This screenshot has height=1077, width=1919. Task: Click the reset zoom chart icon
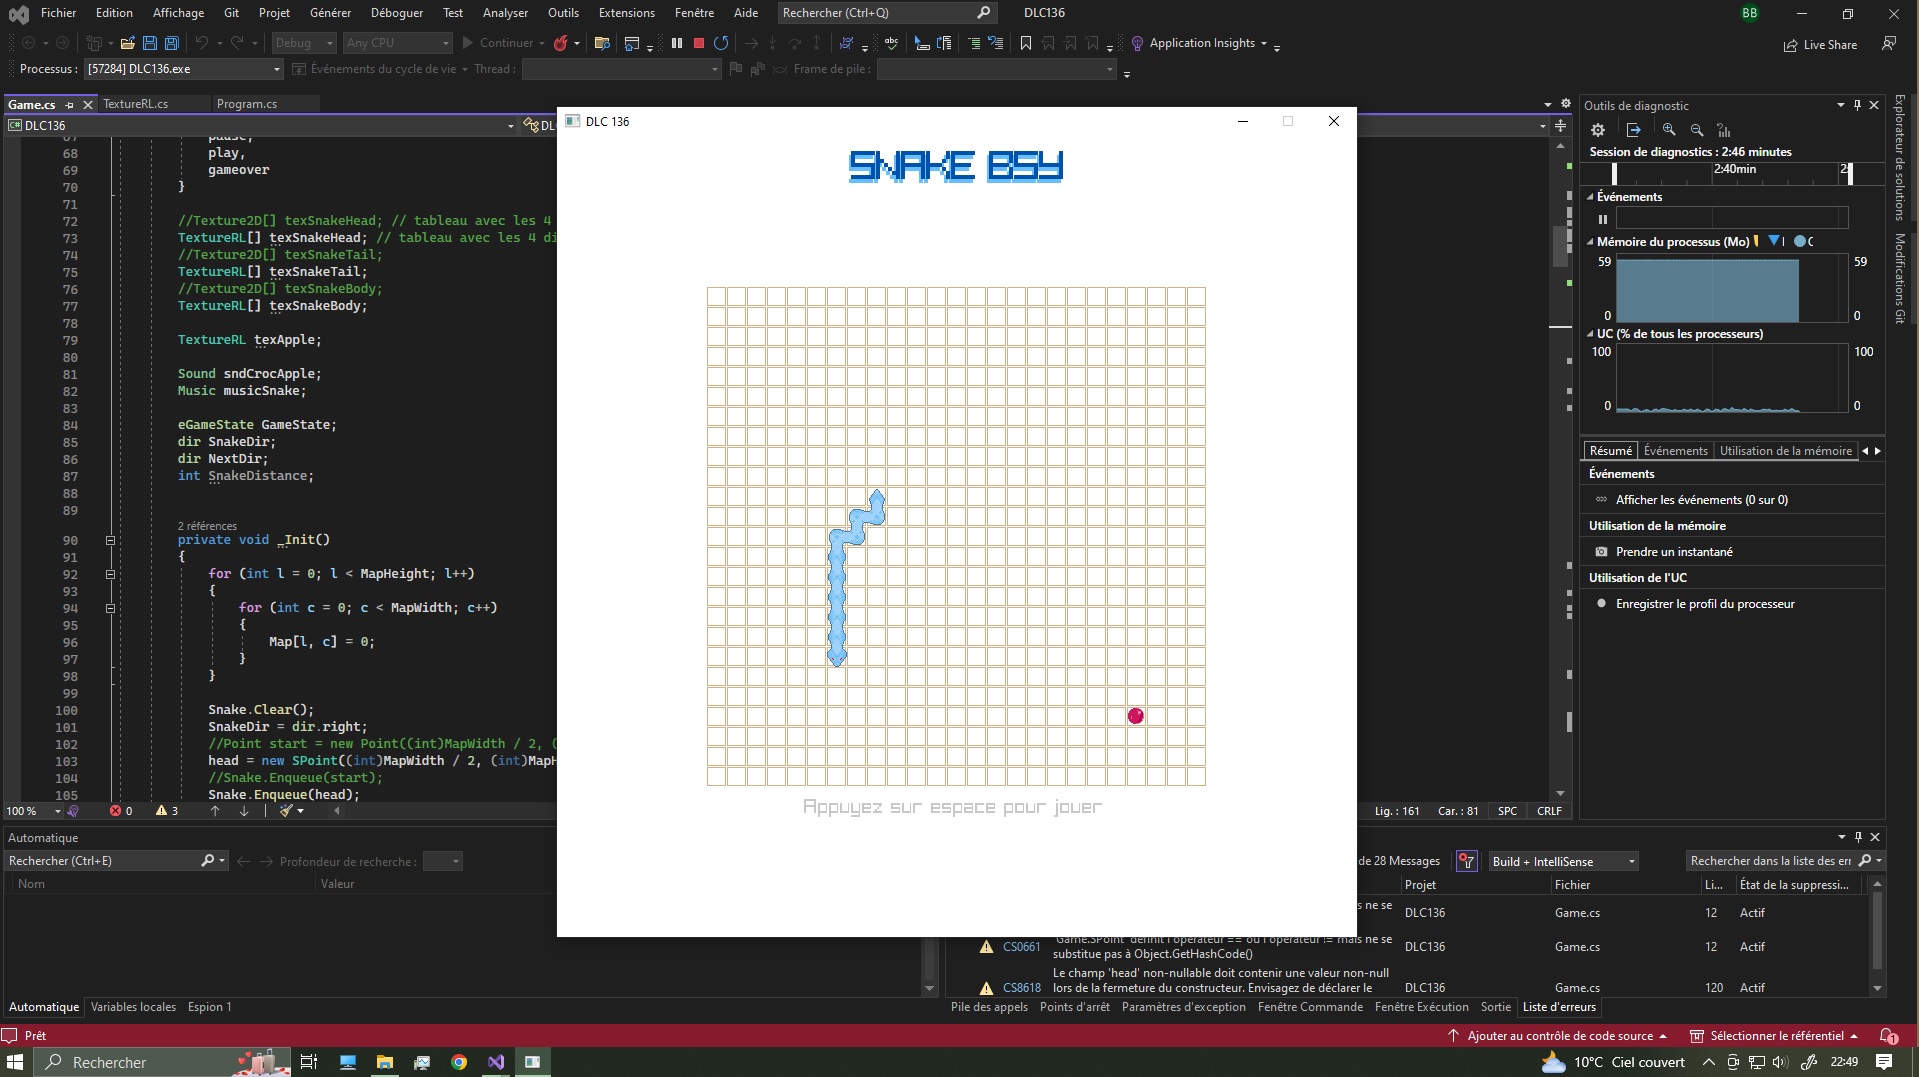(x=1724, y=130)
